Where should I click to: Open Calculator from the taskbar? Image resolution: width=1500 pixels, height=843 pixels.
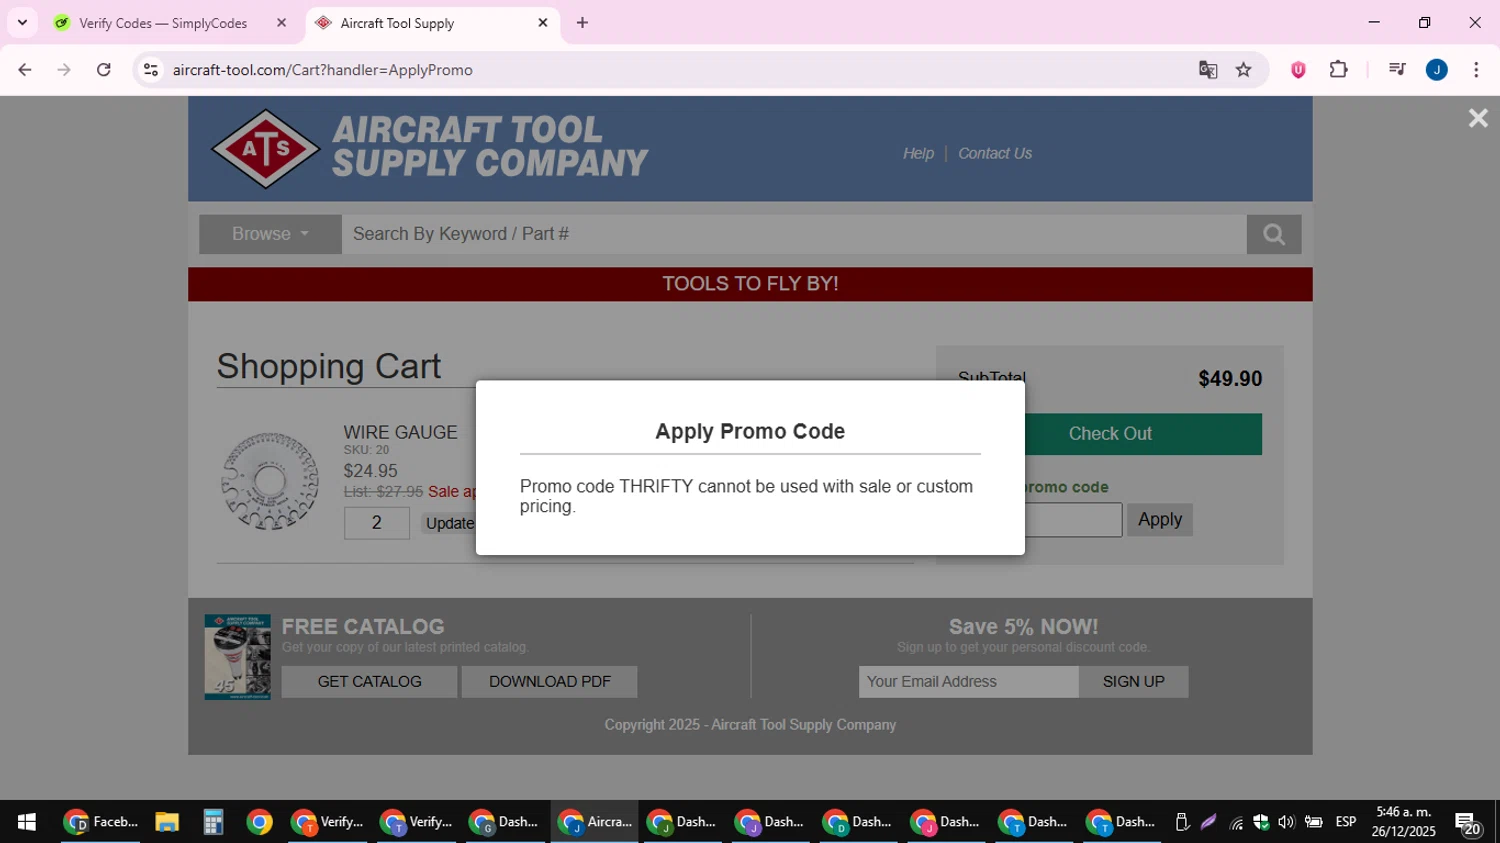[x=213, y=822]
